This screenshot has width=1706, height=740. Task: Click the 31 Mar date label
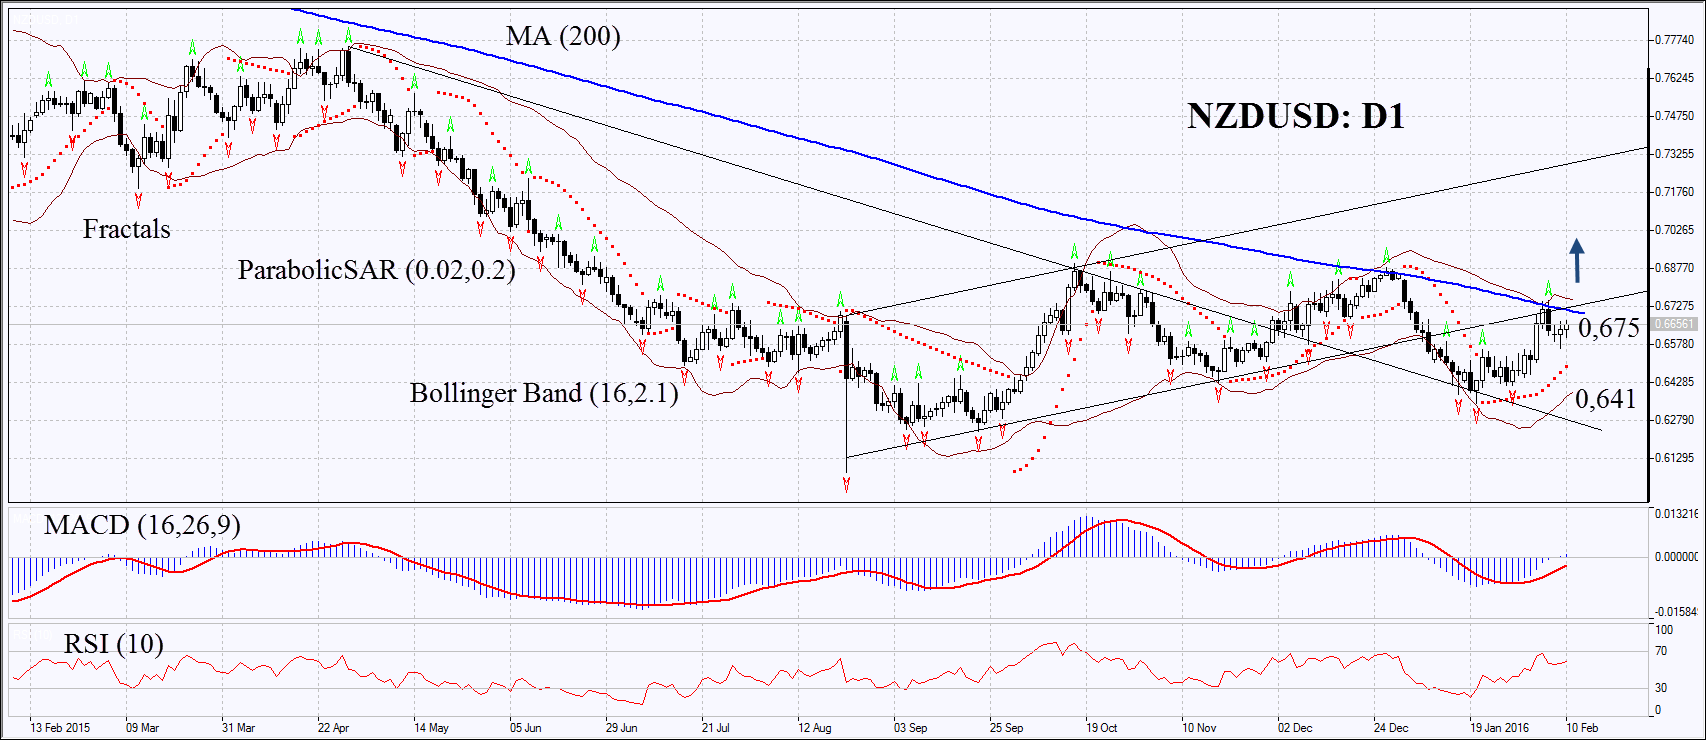click(238, 727)
